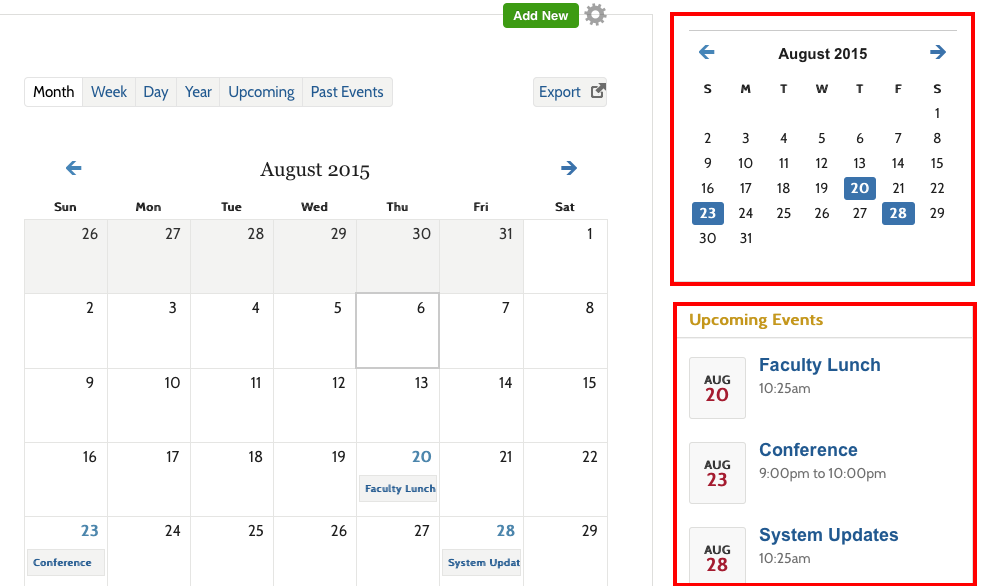
Task: Click the Aug 20 date badge
Action: point(717,387)
